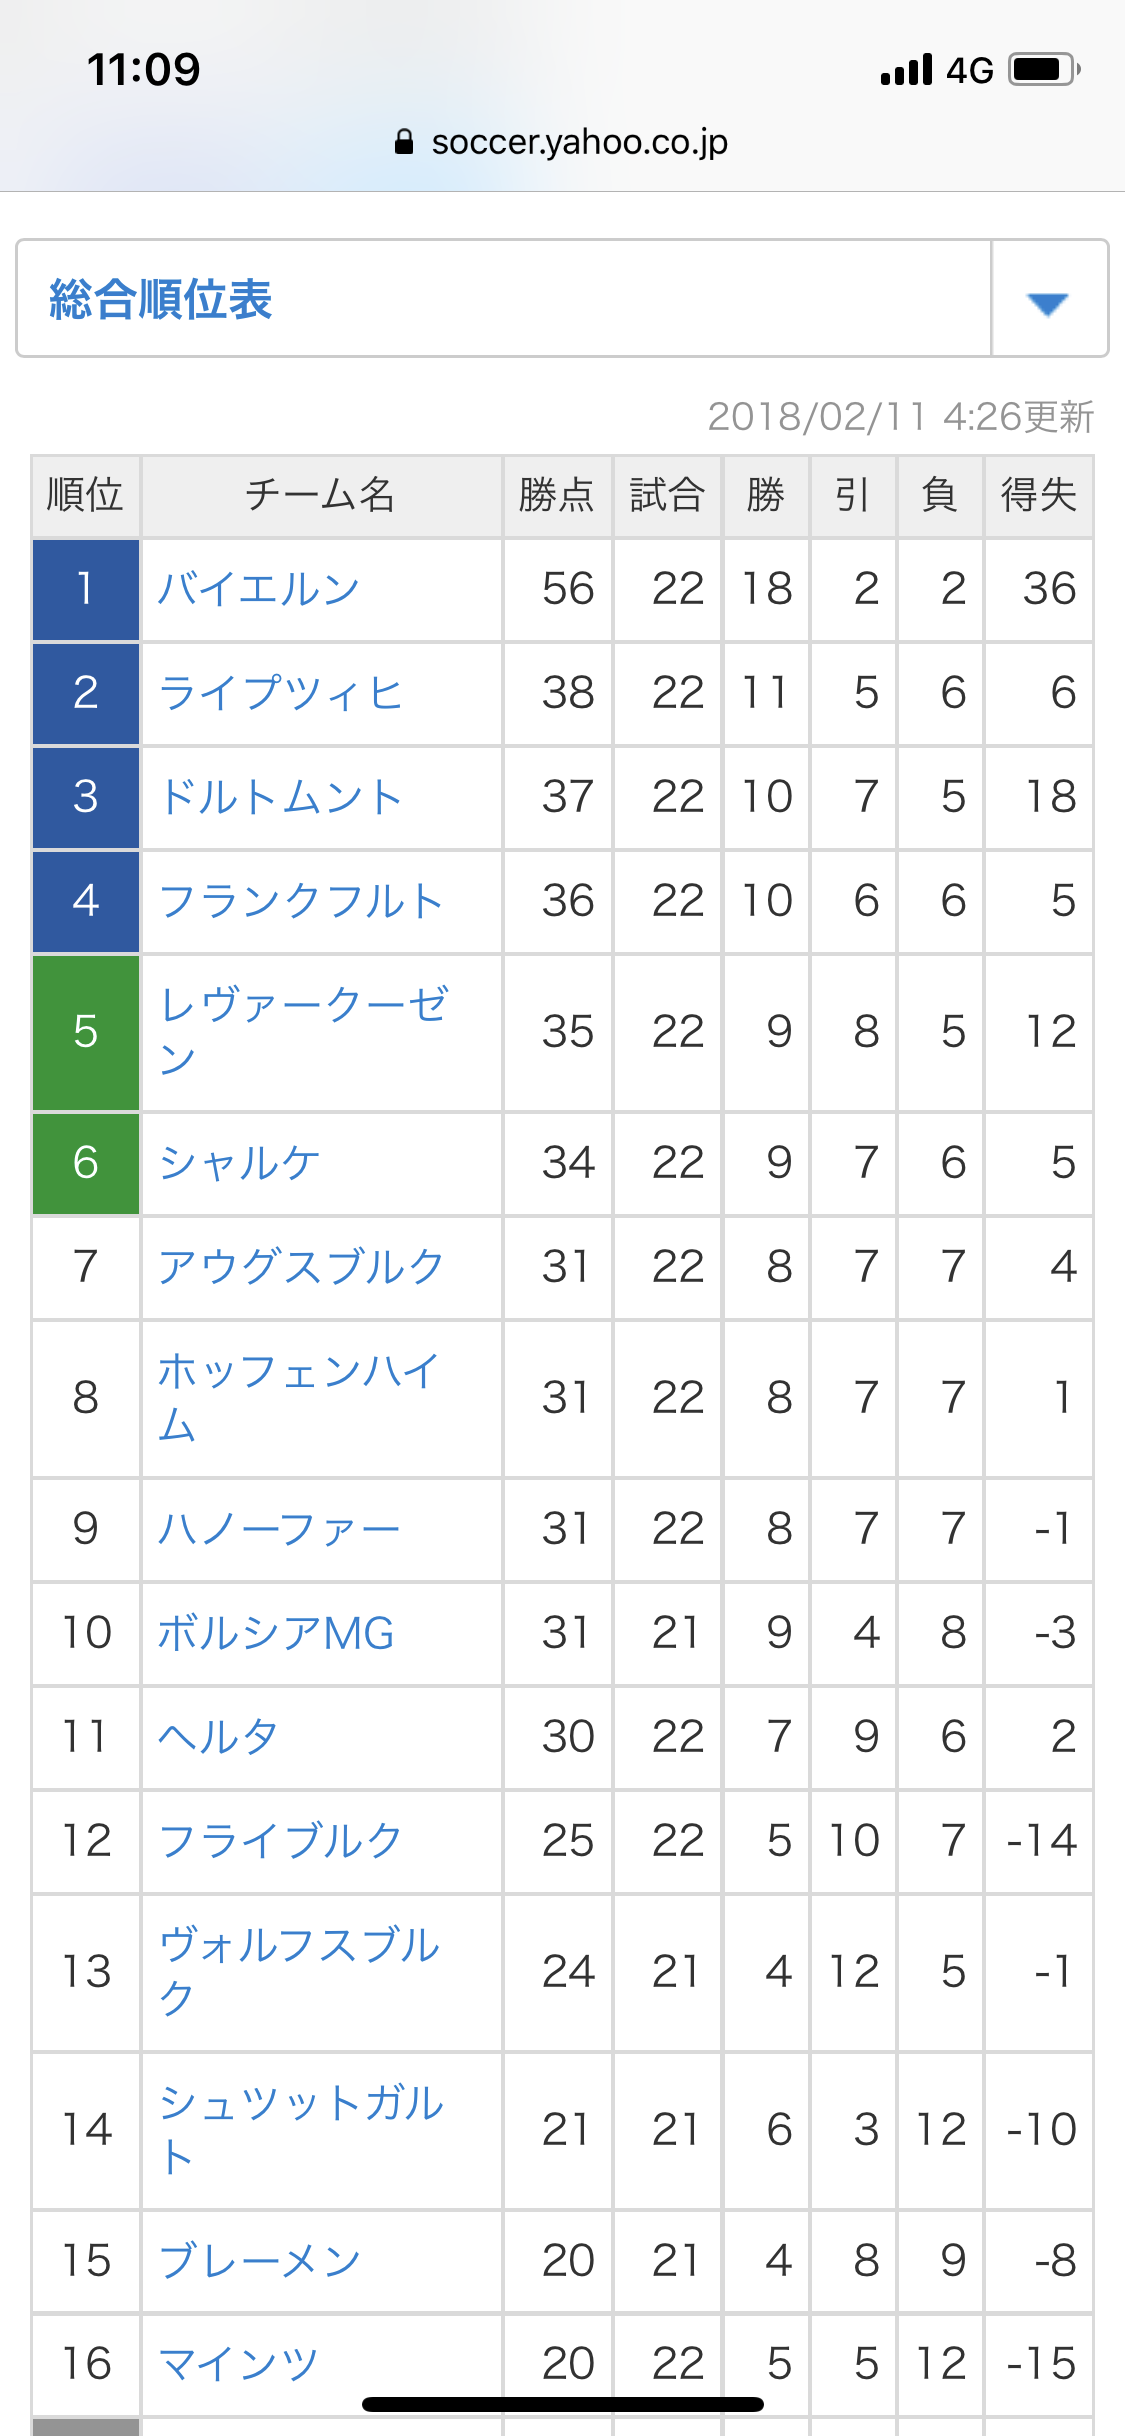Open the レヴァークーゼン team link
The image size is (1125, 2436).
tap(303, 1031)
